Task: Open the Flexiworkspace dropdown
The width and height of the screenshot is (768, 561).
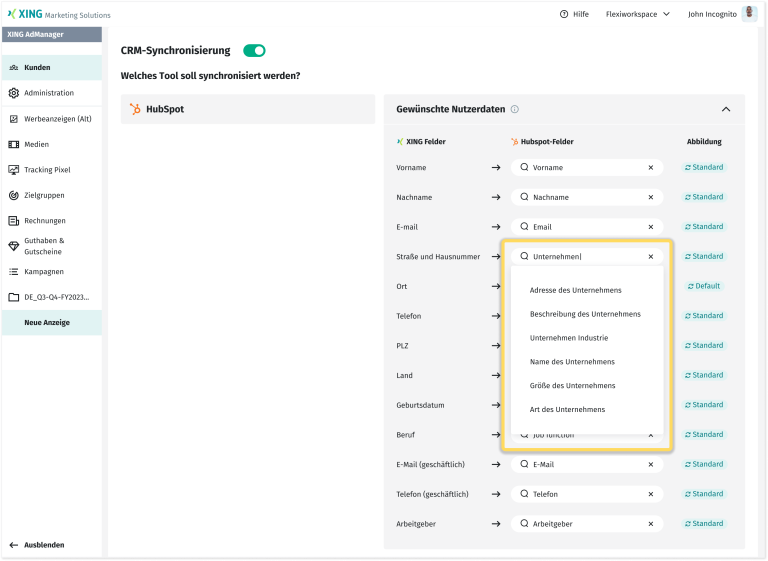Action: click(x=637, y=14)
